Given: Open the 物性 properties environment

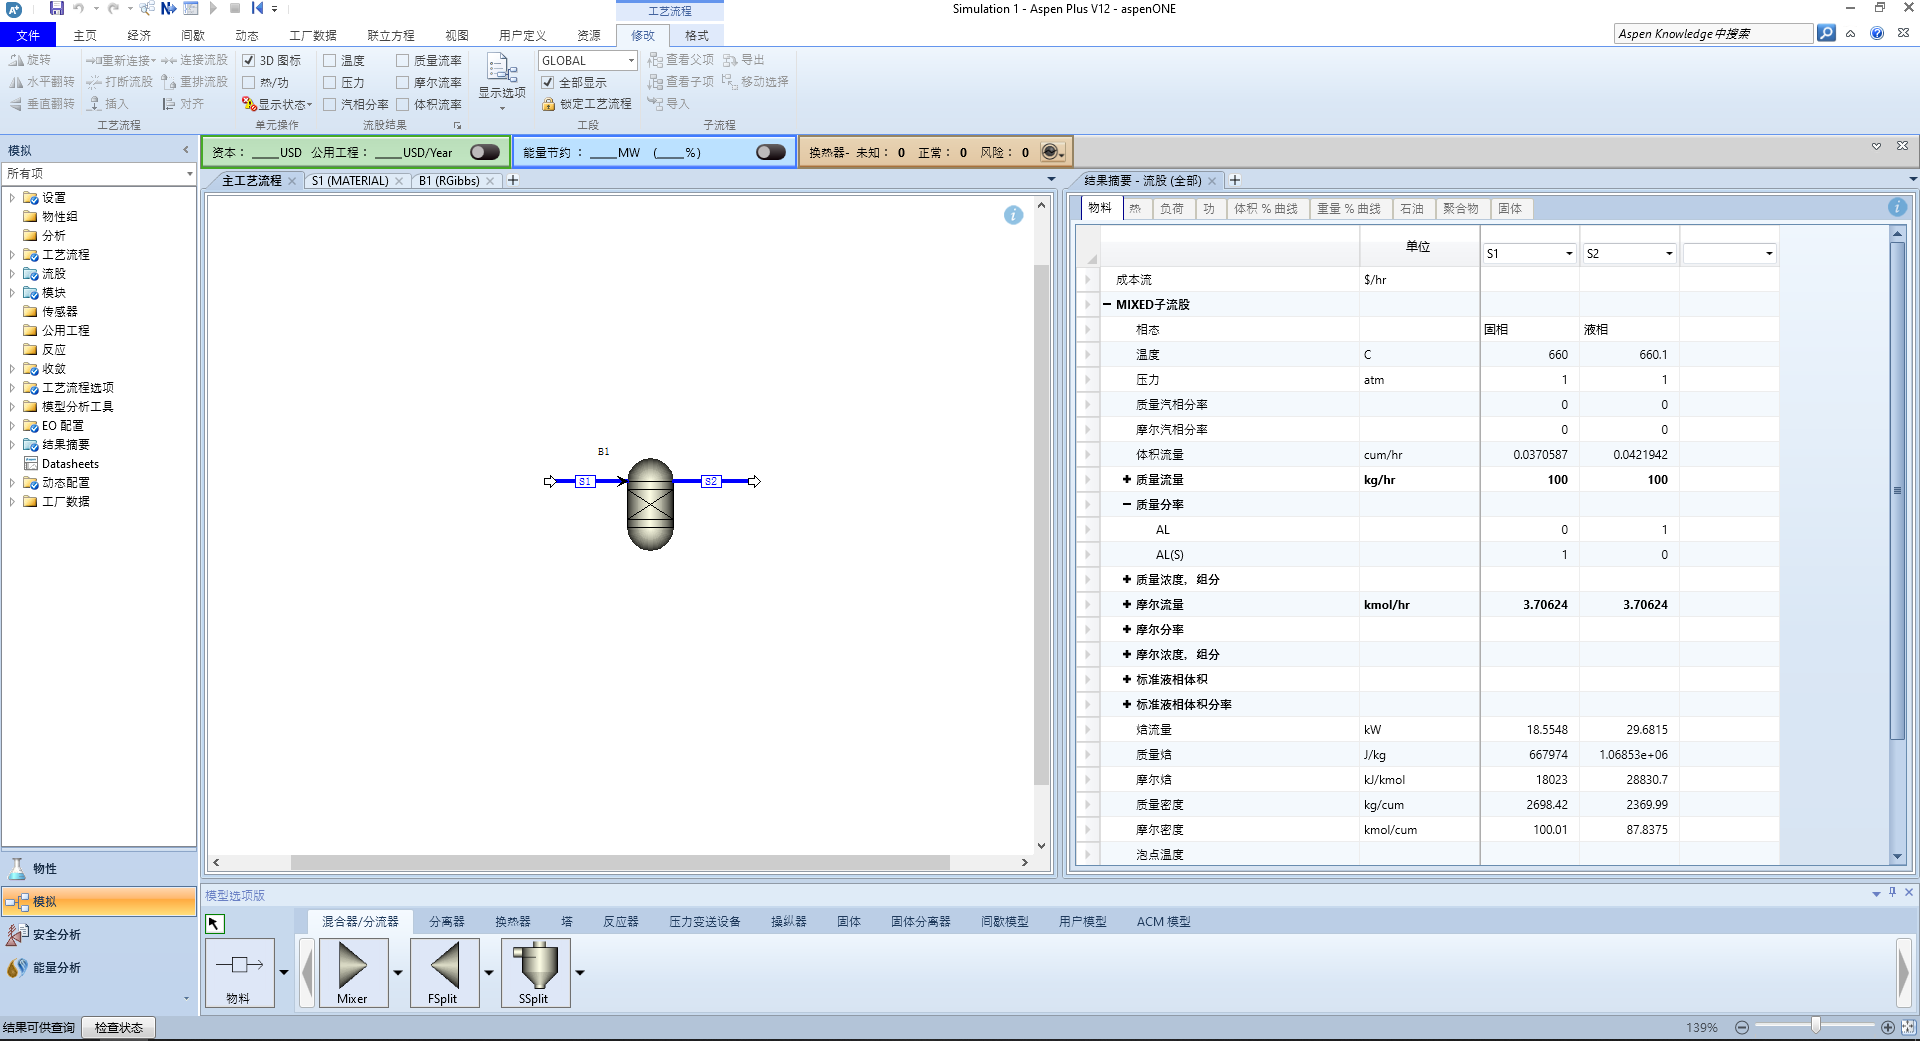Looking at the screenshot, I should click(x=99, y=868).
